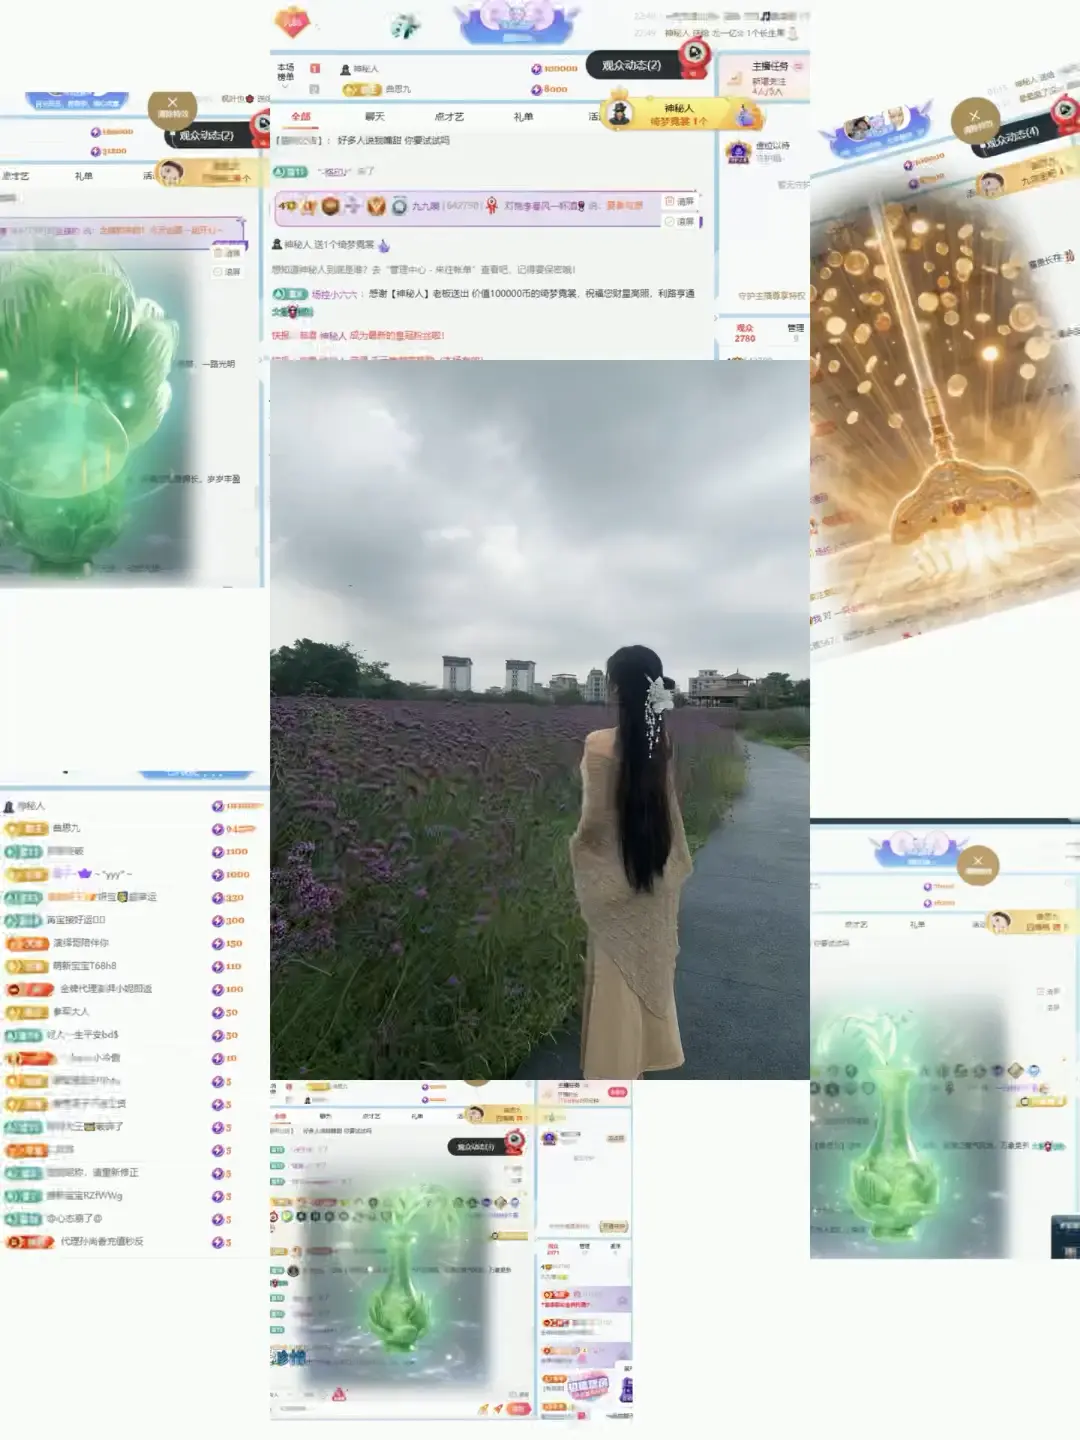
Task: Open the 礼单 tab in top-center panel
Action: (523, 117)
